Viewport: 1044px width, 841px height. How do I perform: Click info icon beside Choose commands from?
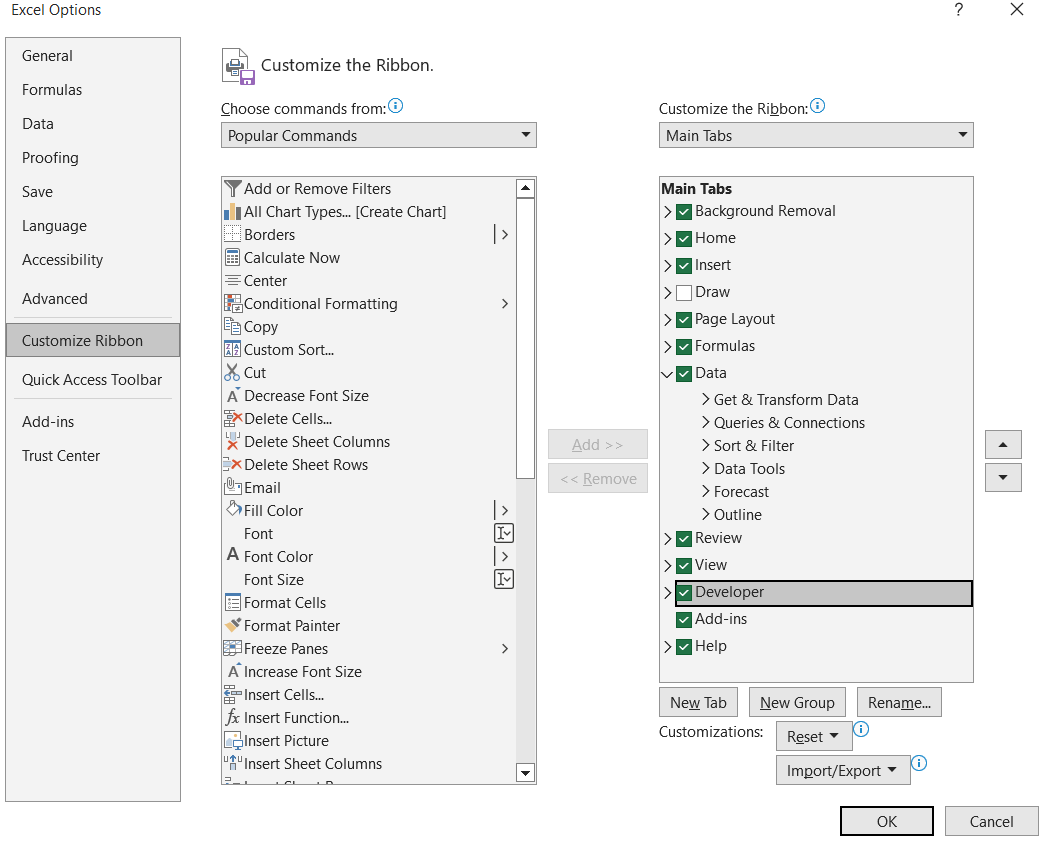395,106
